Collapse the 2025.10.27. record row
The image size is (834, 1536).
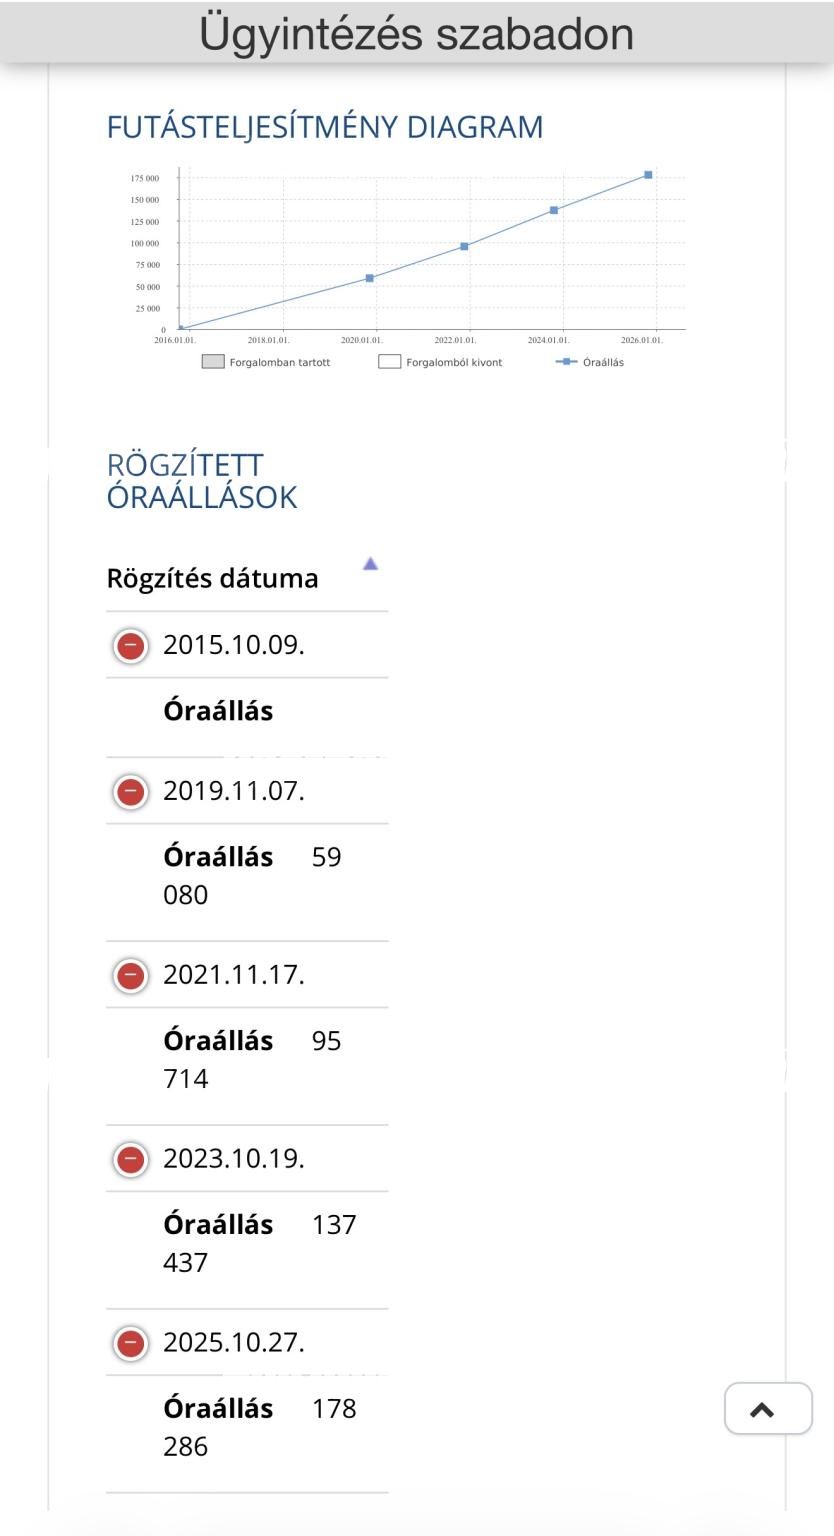(130, 1343)
